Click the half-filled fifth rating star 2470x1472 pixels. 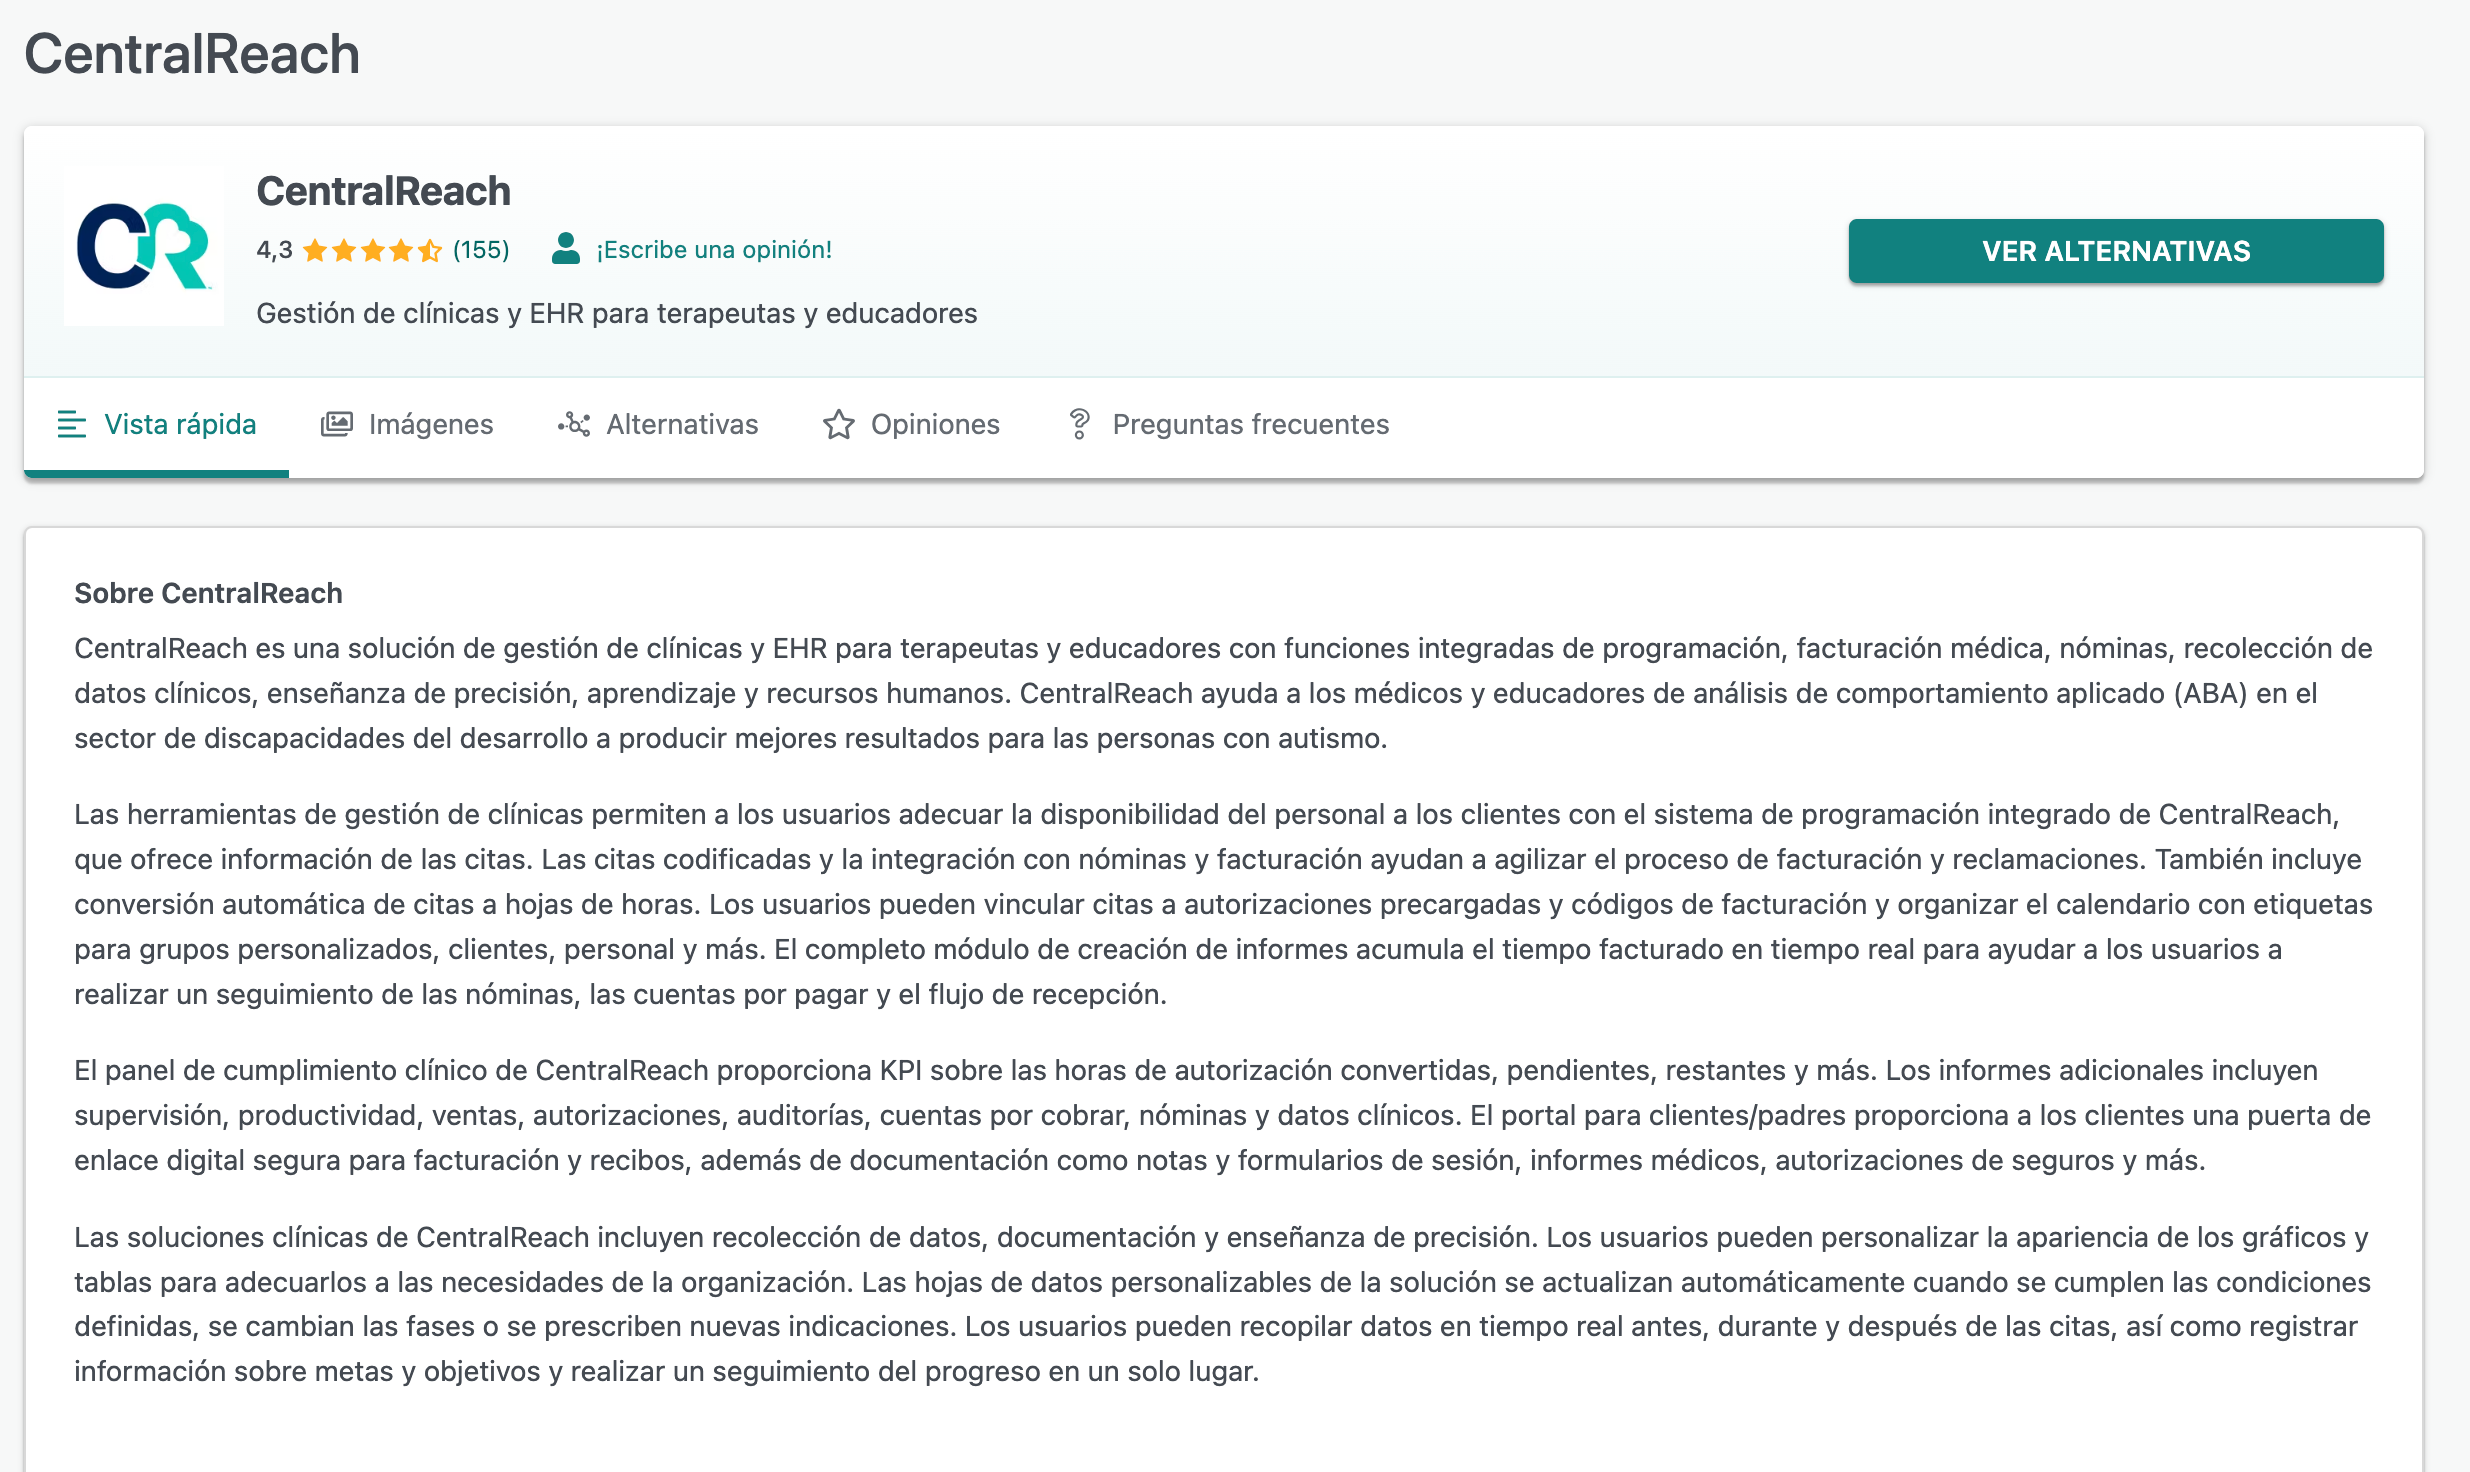point(430,250)
